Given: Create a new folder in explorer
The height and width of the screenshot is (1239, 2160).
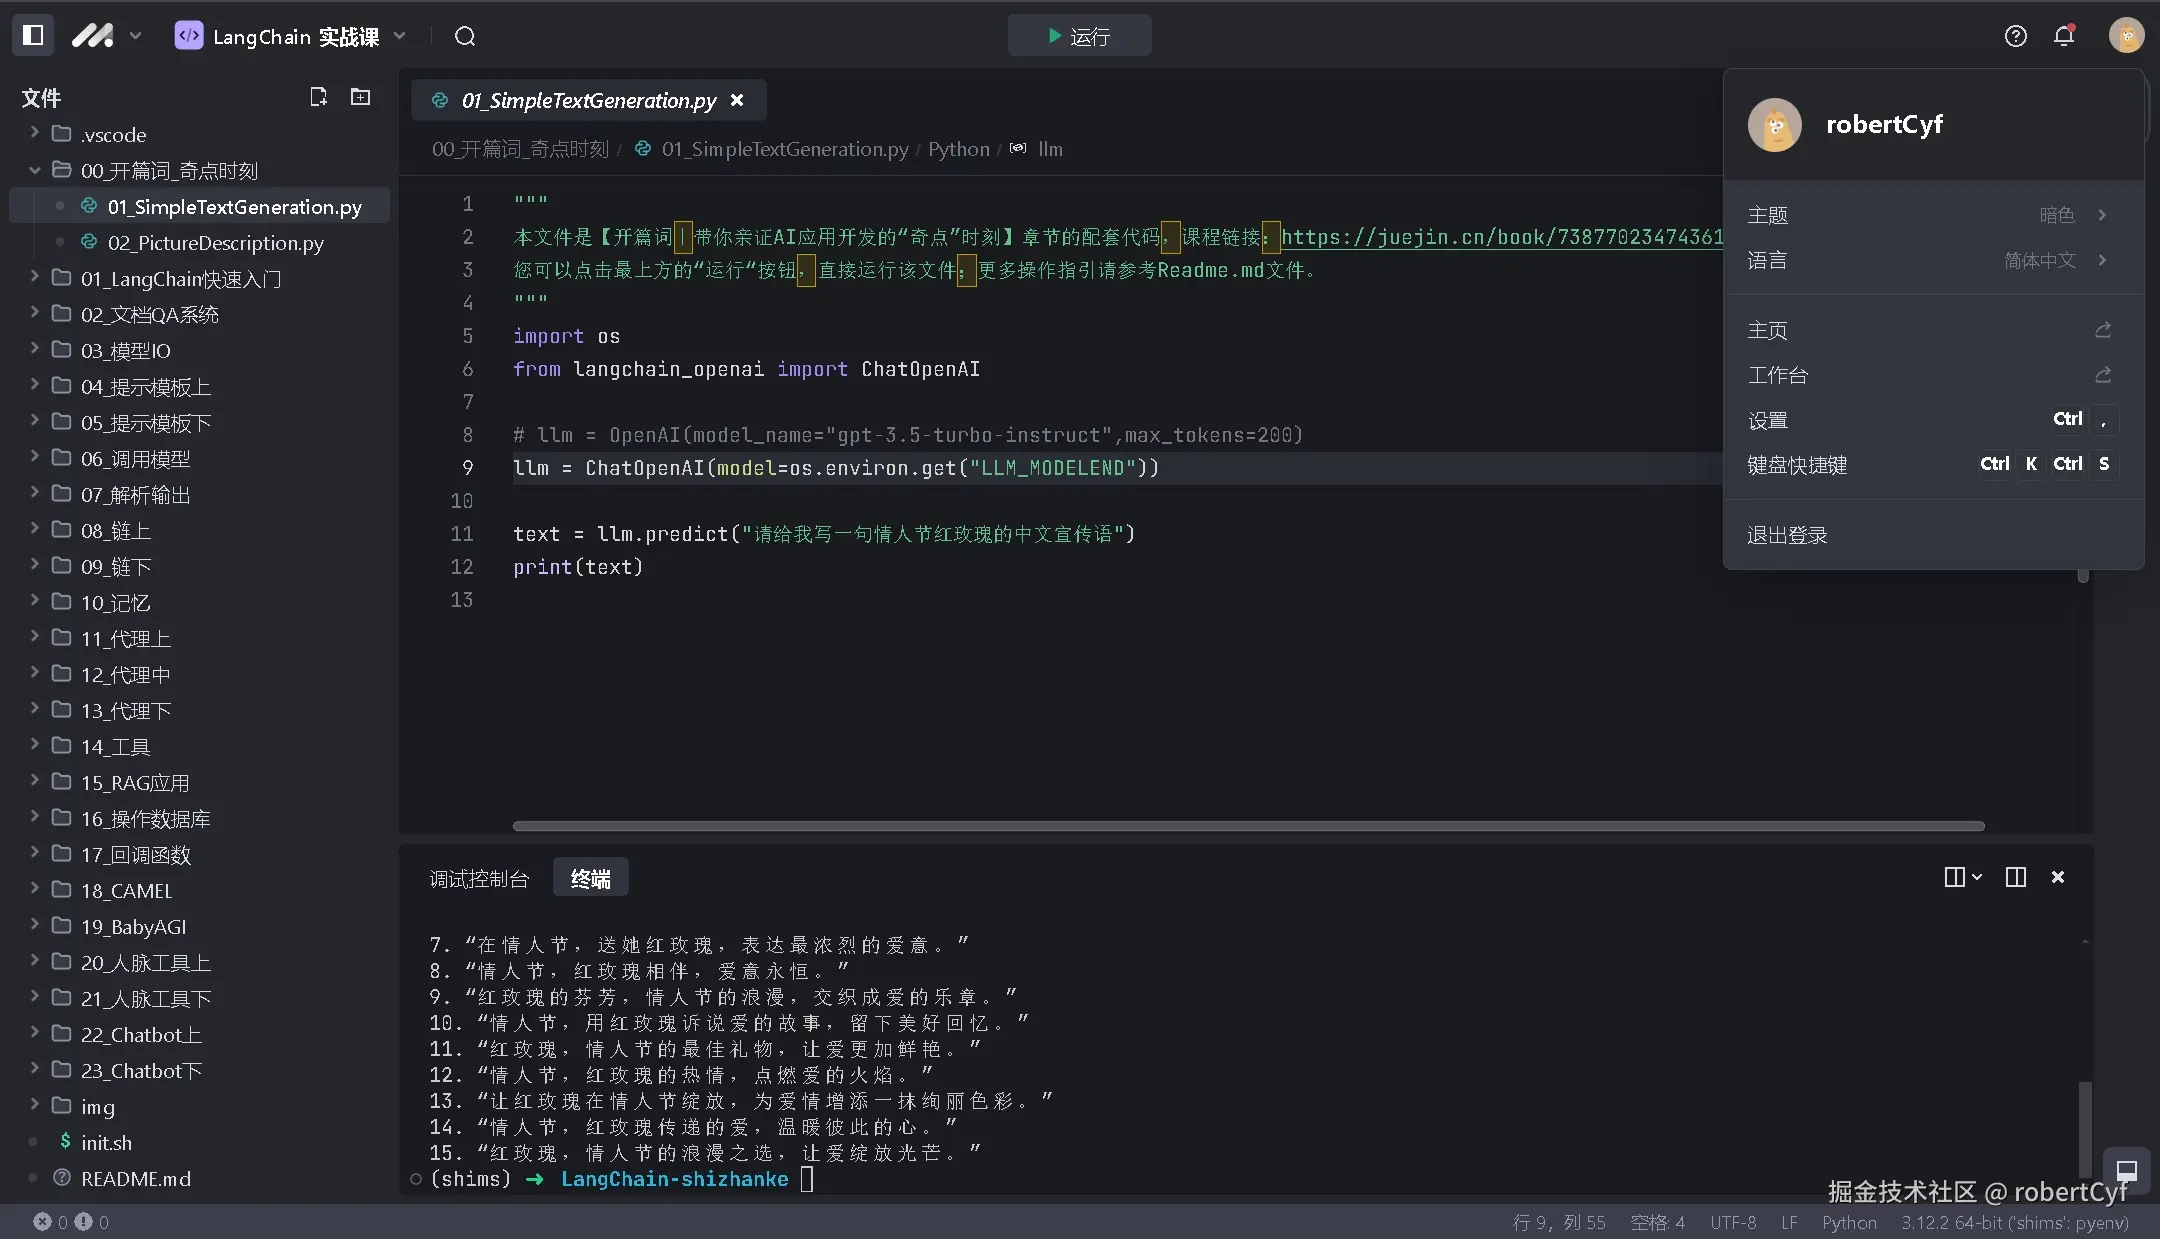Looking at the screenshot, I should [x=360, y=97].
